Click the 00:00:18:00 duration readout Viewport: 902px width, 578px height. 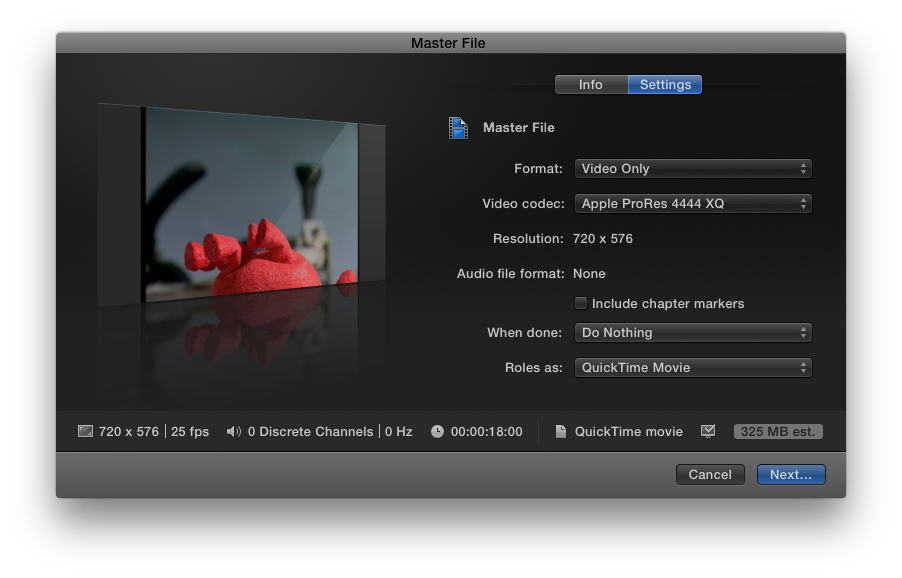click(x=487, y=431)
